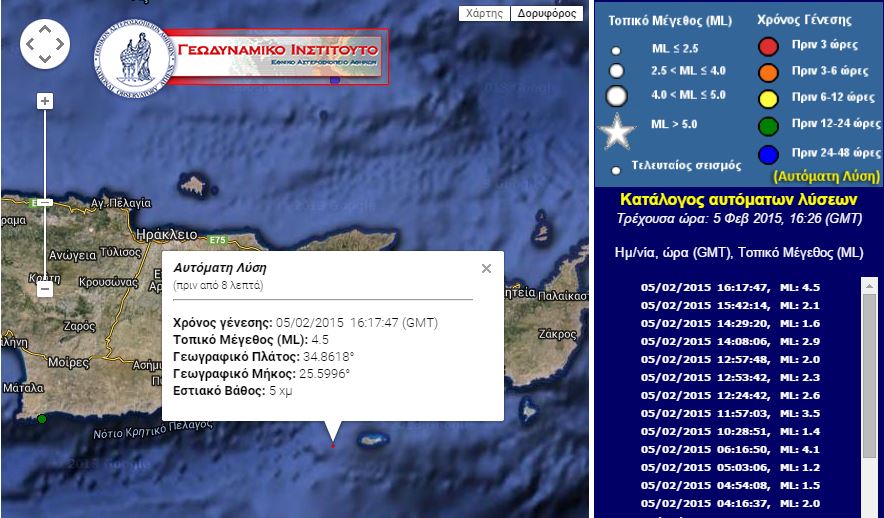
Task: Select the 16:17:47 ML 4.5 earthquake entry
Action: [x=730, y=288]
